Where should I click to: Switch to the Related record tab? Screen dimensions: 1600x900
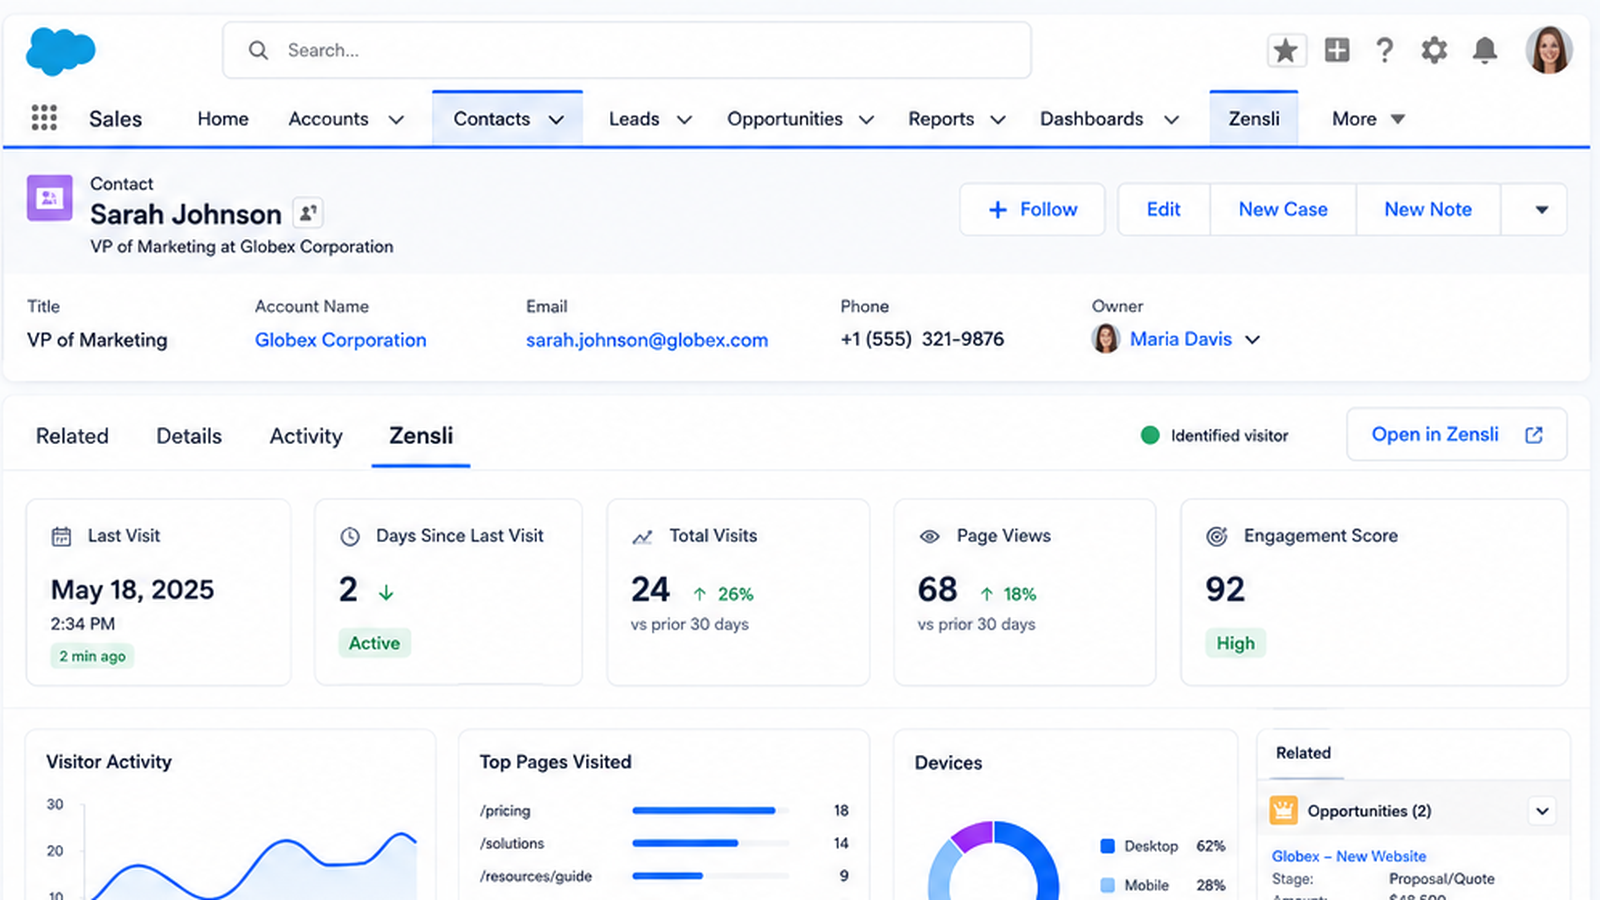[x=72, y=436]
